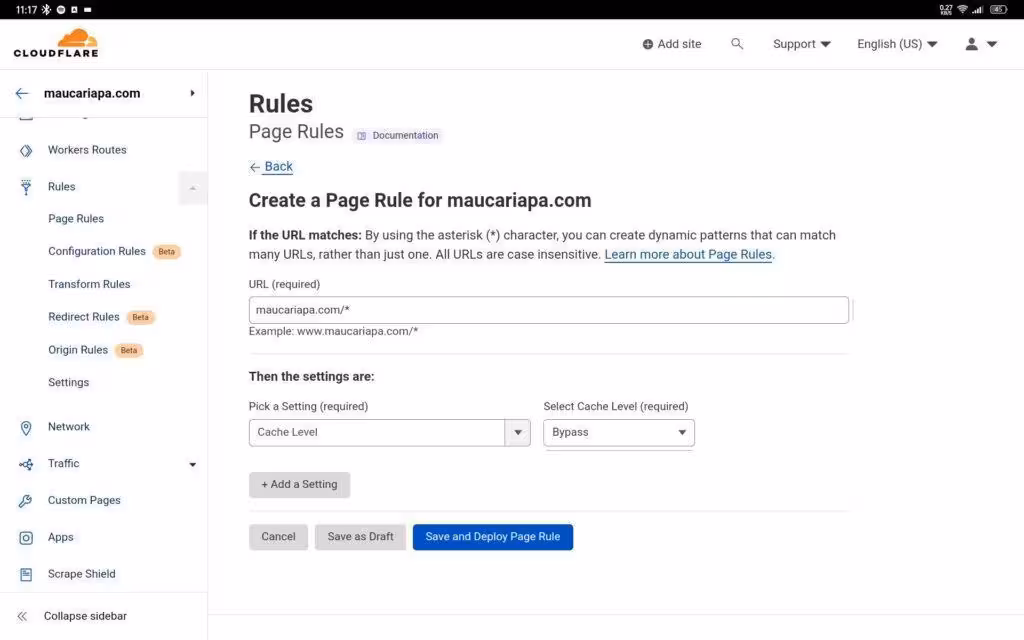Click the Wi-Fi status icon
The width and height of the screenshot is (1024, 640).
pos(962,9)
